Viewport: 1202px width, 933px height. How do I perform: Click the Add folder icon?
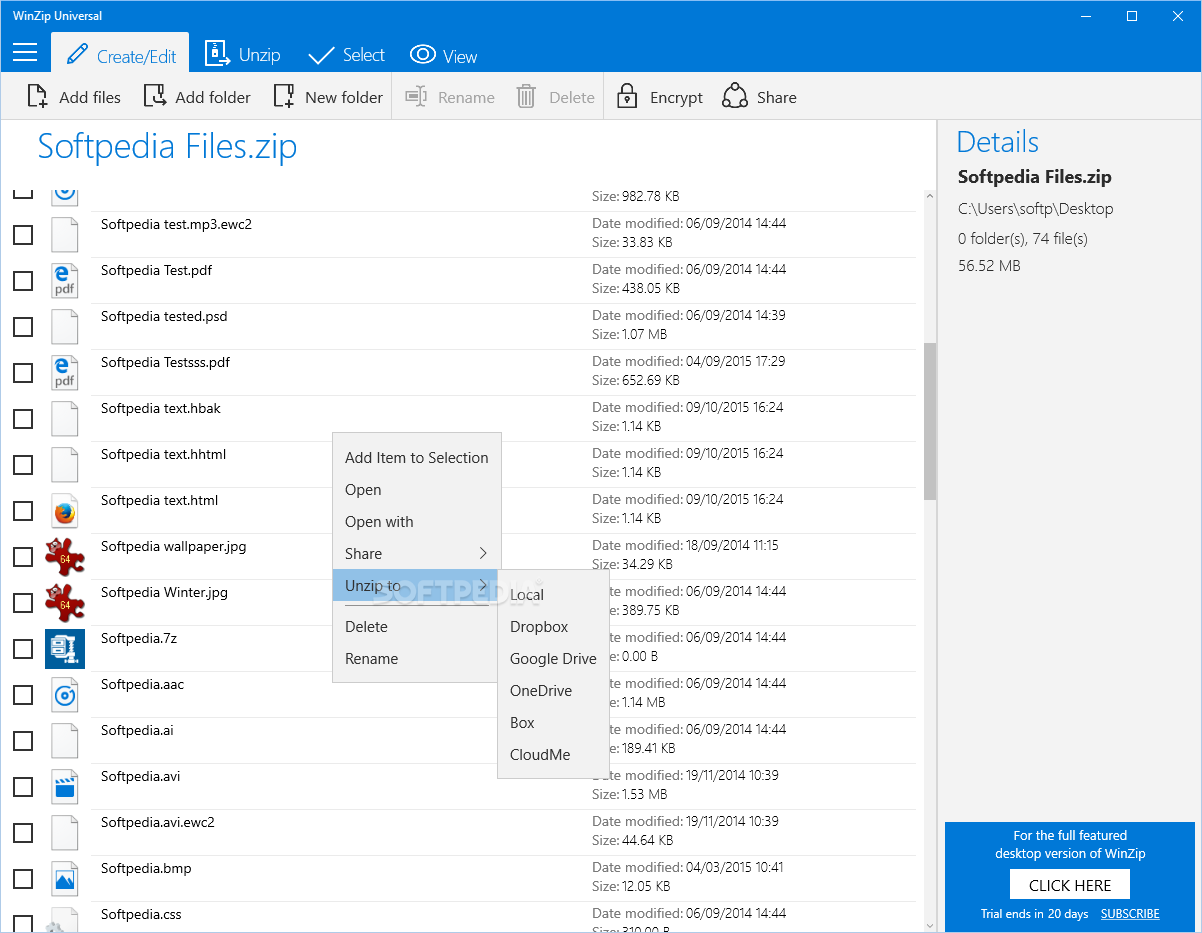click(x=154, y=96)
